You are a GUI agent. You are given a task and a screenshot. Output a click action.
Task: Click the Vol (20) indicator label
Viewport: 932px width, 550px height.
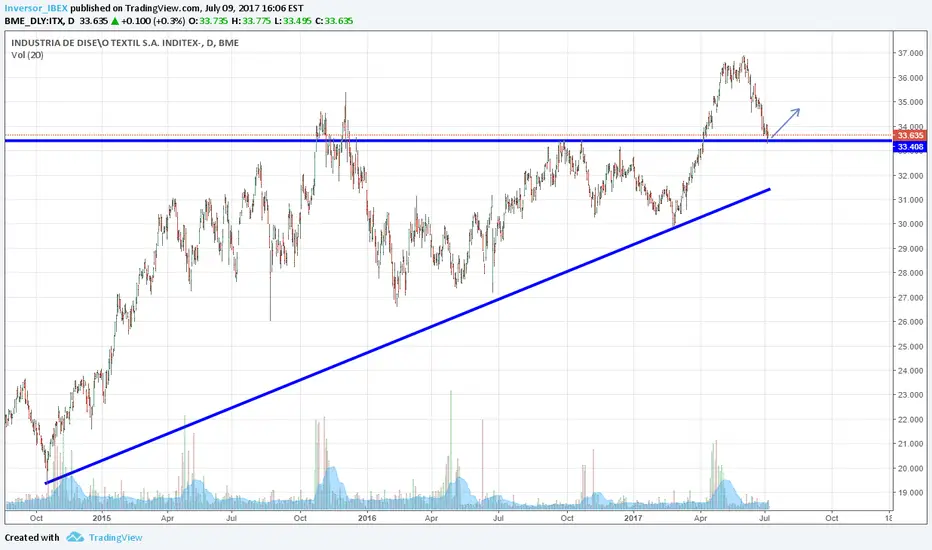27,55
